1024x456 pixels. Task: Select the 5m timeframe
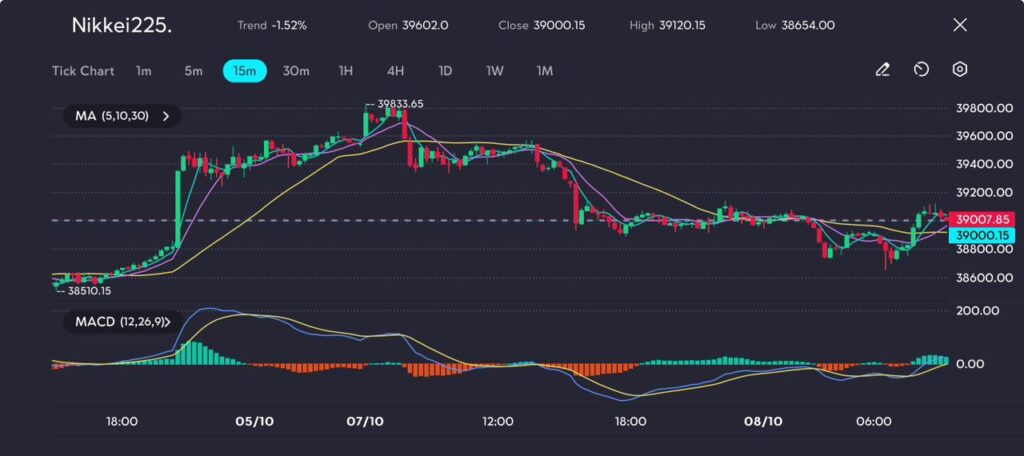(x=193, y=71)
